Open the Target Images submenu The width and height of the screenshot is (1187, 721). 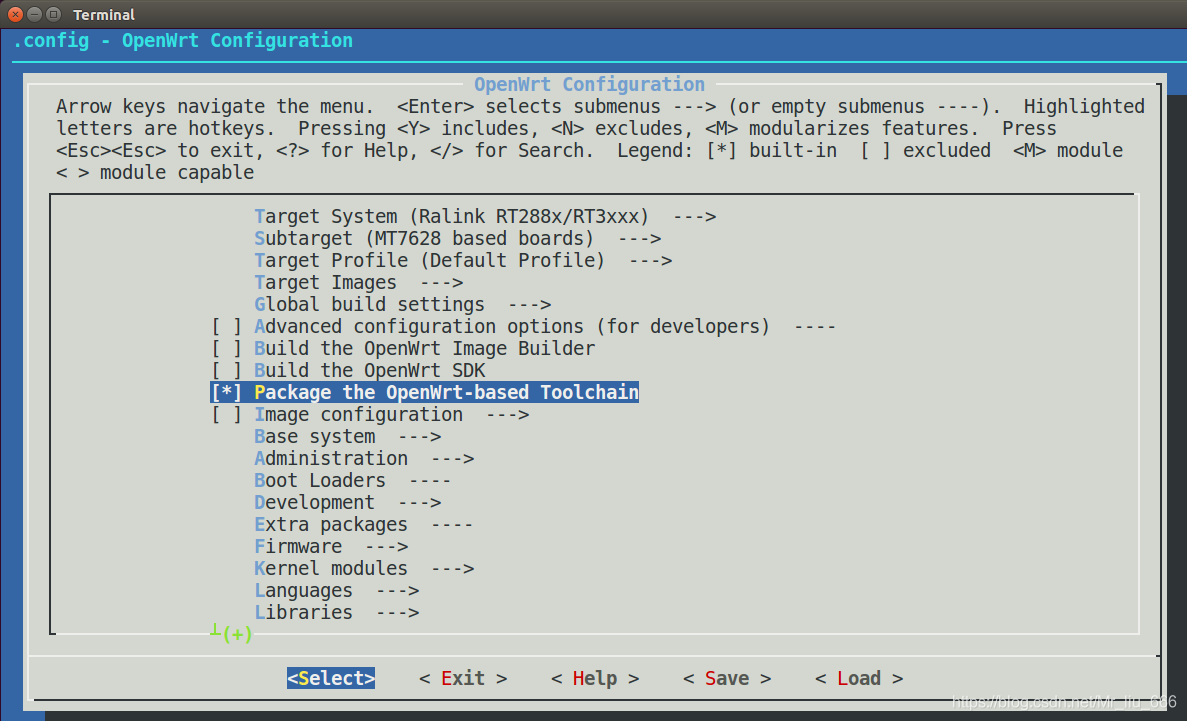click(359, 282)
